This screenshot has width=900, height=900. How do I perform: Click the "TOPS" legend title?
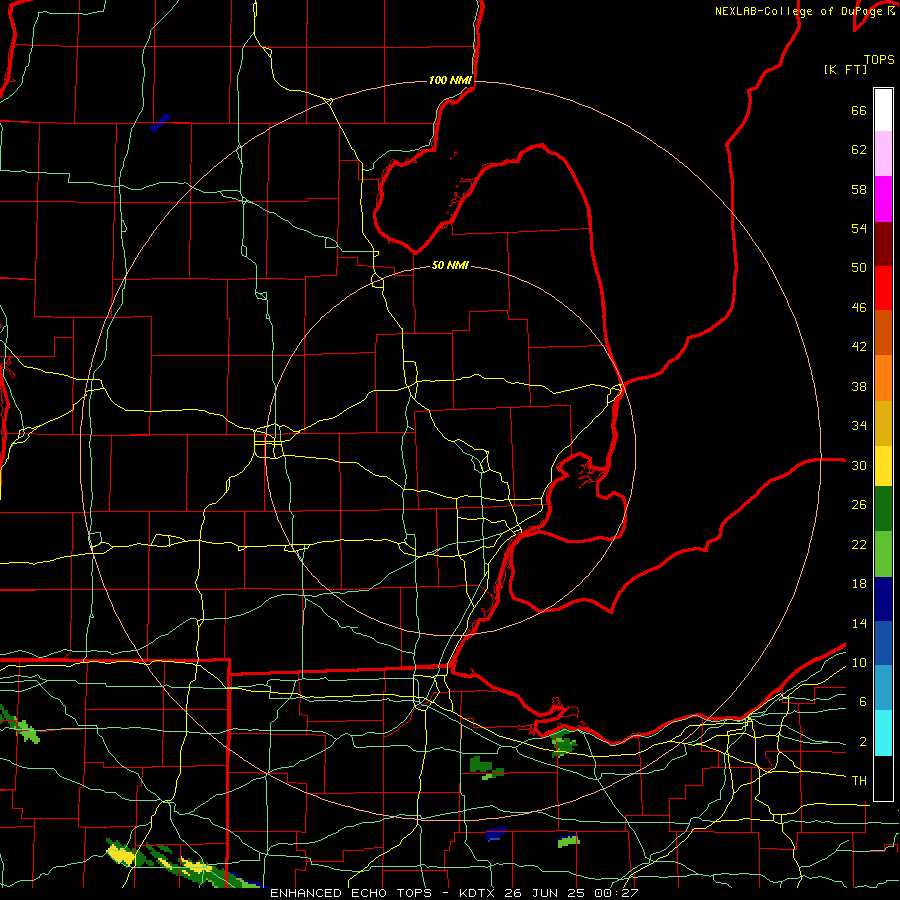click(879, 59)
